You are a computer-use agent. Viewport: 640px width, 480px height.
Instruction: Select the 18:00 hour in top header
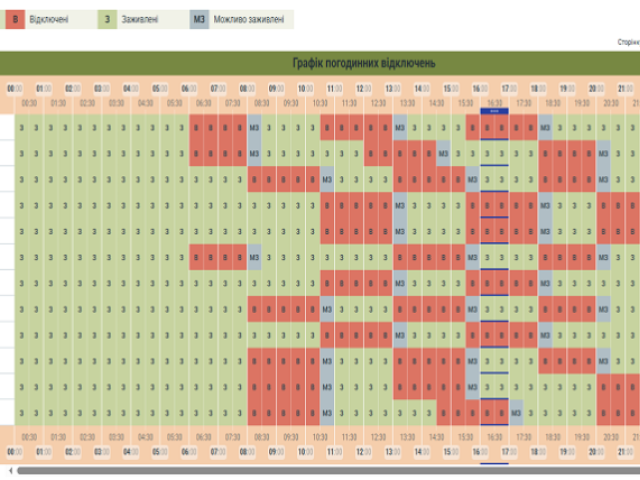(x=538, y=88)
